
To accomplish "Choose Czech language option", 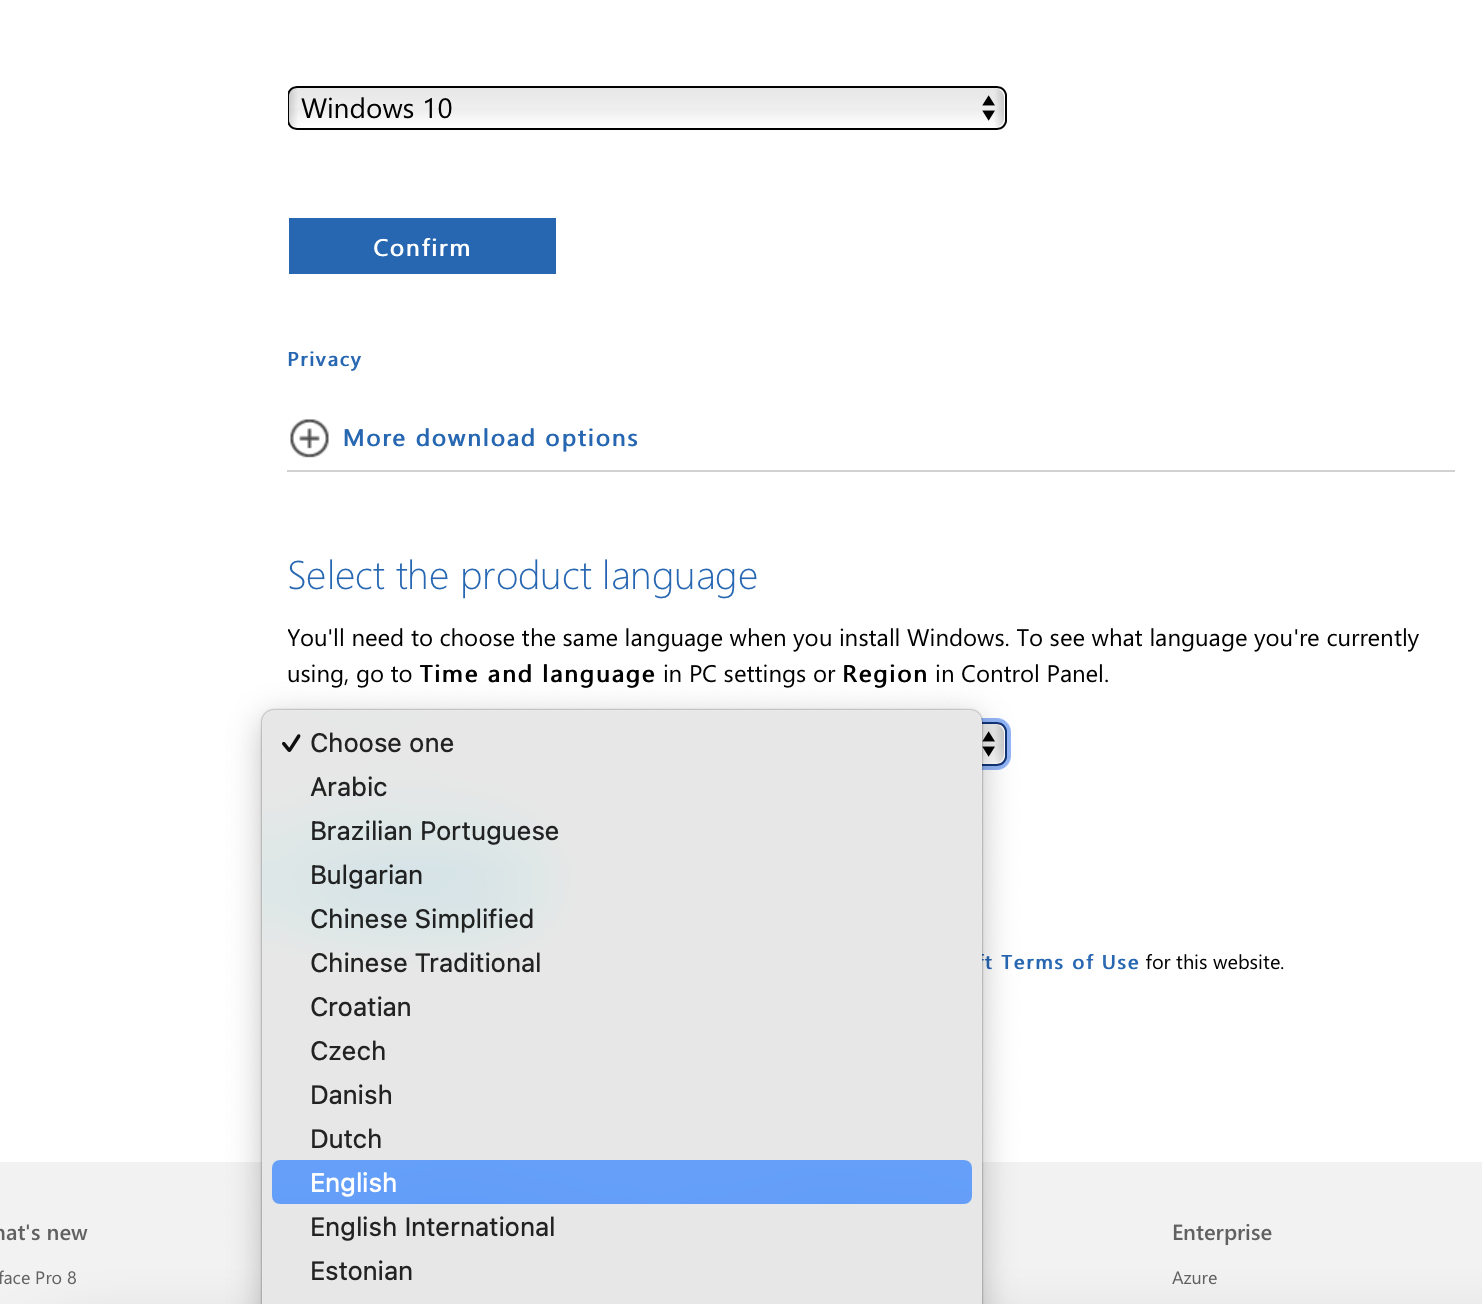I will click(622, 1051).
